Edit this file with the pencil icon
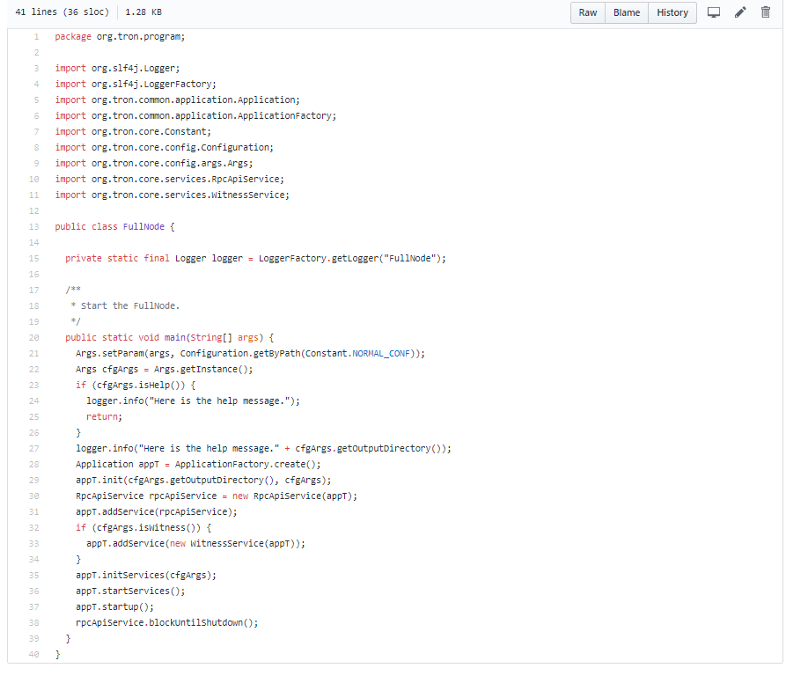 [740, 12]
